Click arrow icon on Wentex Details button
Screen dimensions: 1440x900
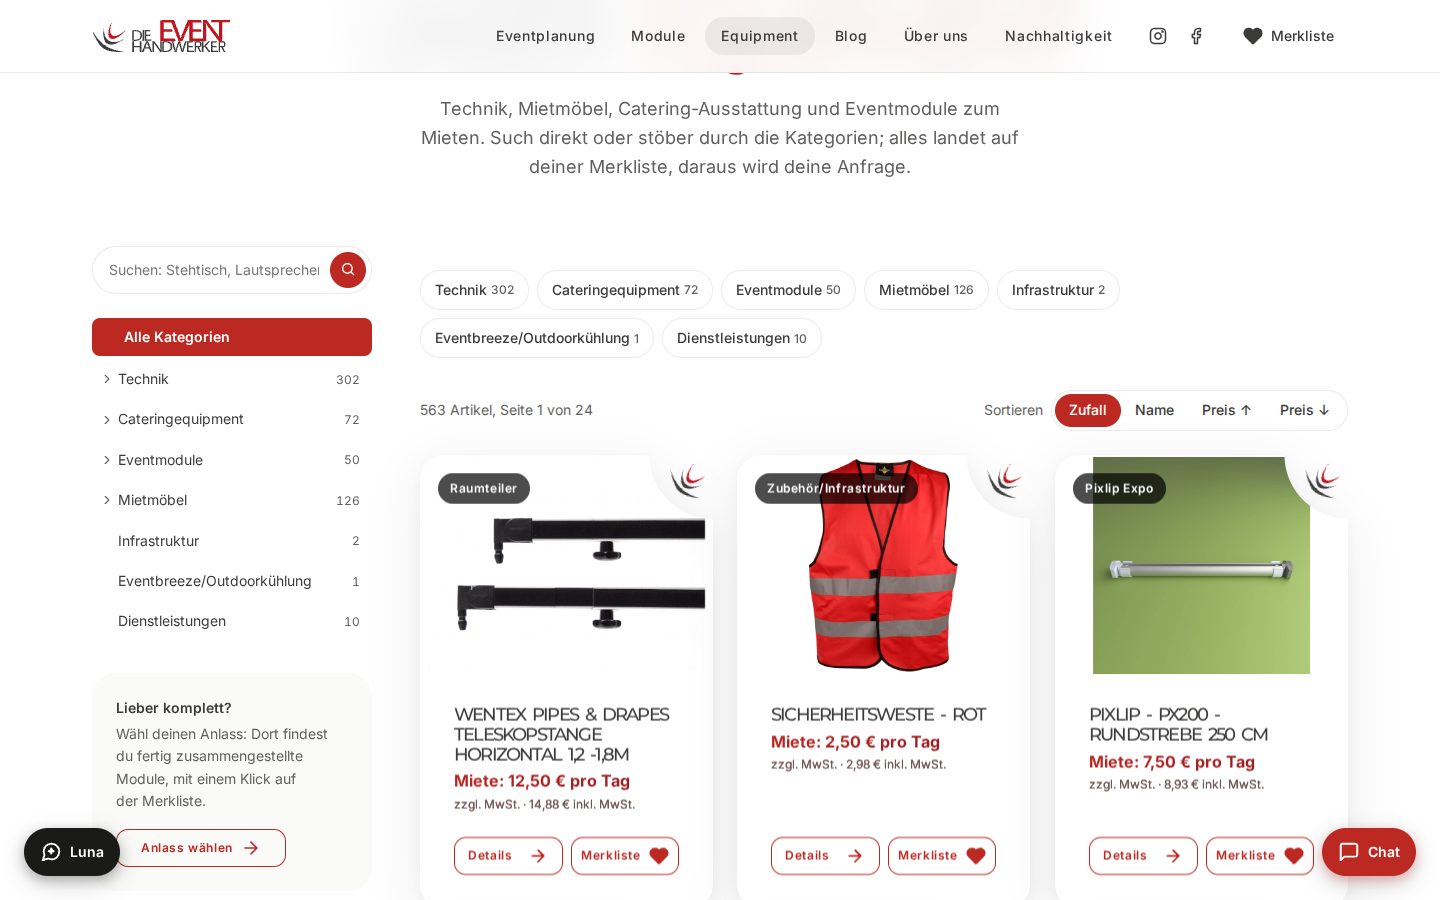point(538,856)
